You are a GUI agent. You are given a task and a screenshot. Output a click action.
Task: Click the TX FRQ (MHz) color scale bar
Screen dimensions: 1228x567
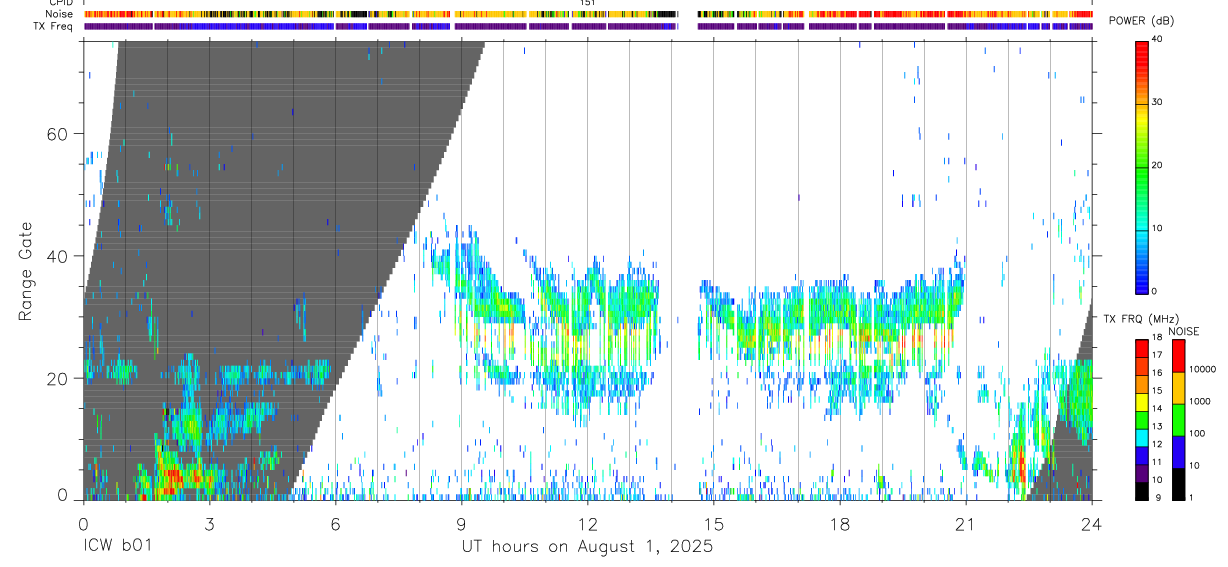pyautogui.click(x=1141, y=419)
